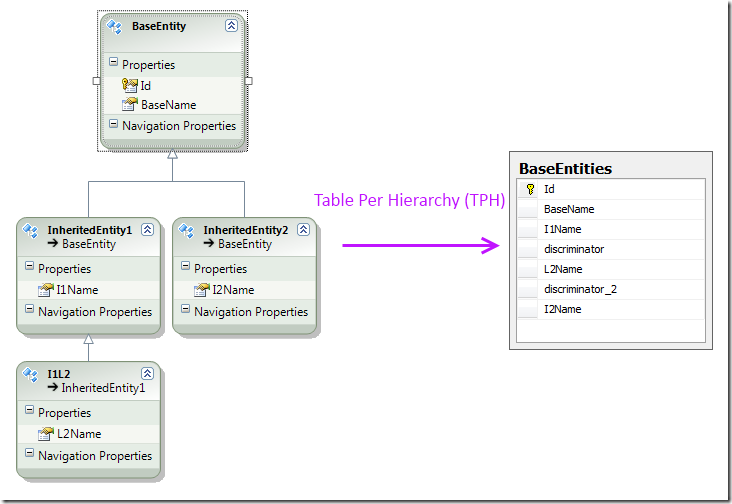The image size is (732, 504).
Task: Collapse the InheritedEntity1 shape with chevron button
Action: click(x=148, y=229)
